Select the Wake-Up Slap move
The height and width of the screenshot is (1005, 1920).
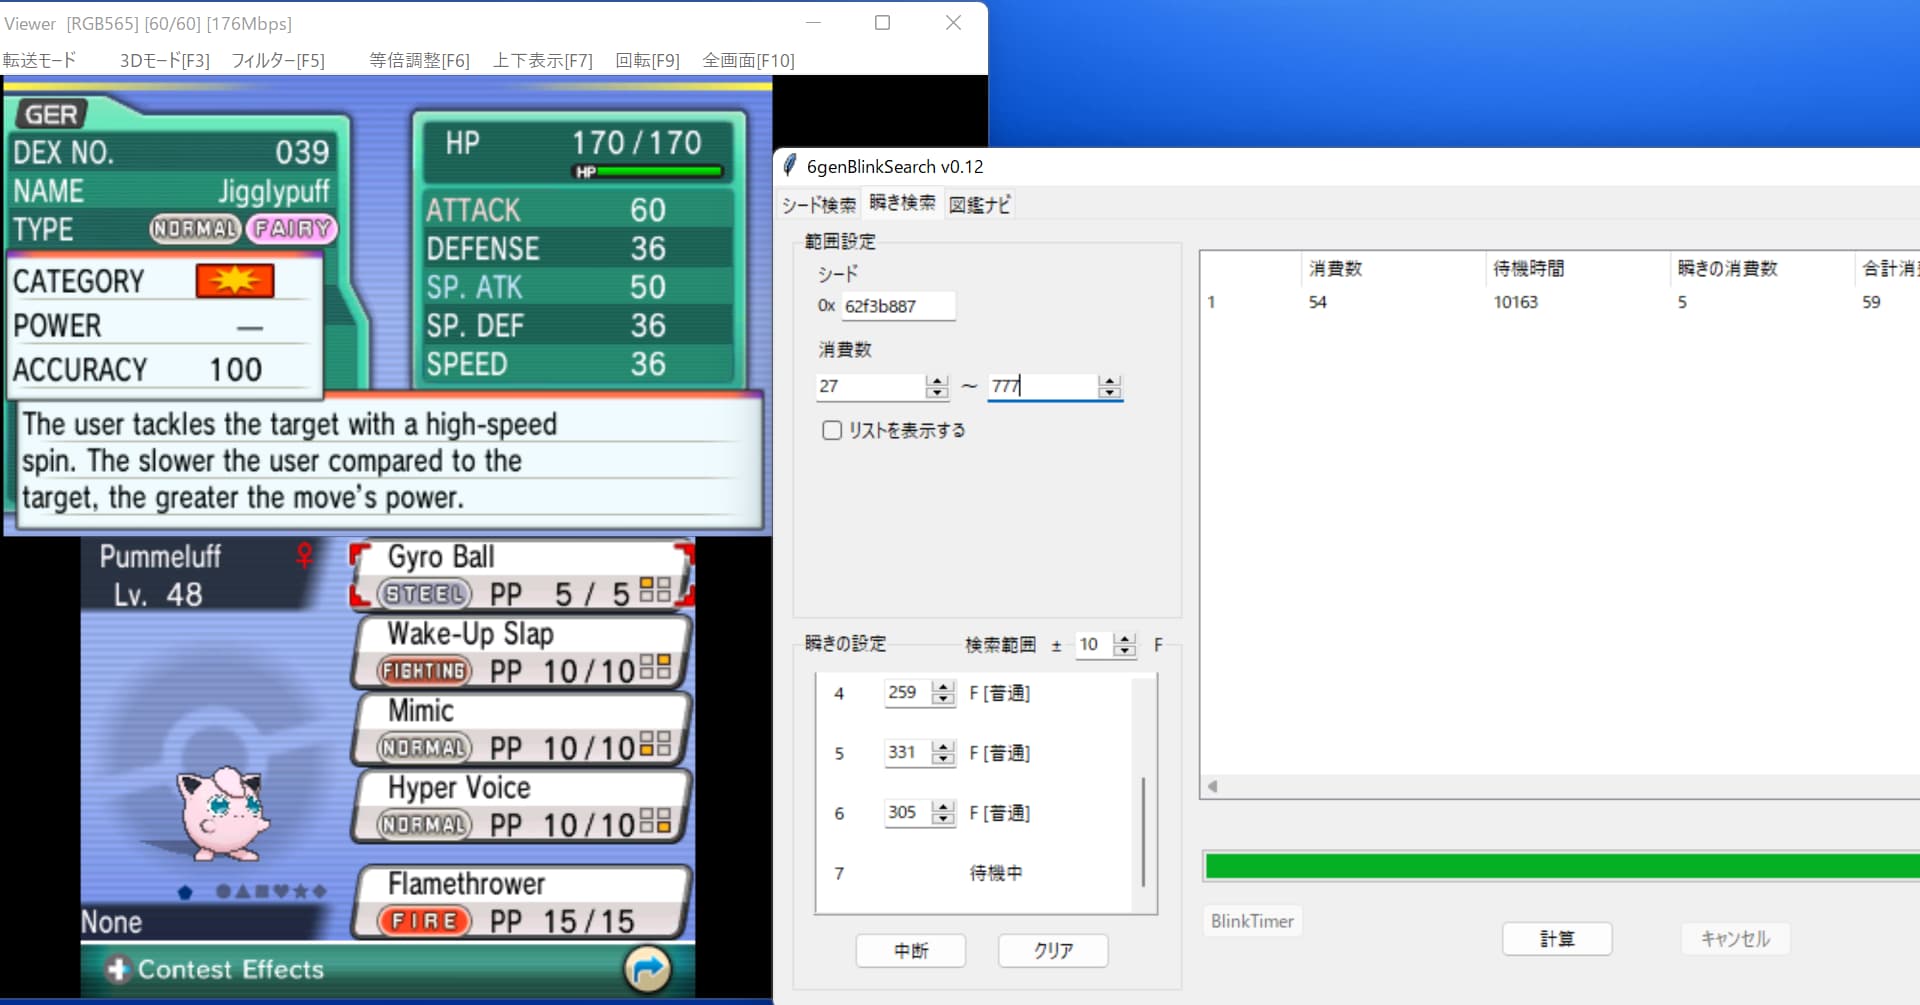(x=522, y=652)
